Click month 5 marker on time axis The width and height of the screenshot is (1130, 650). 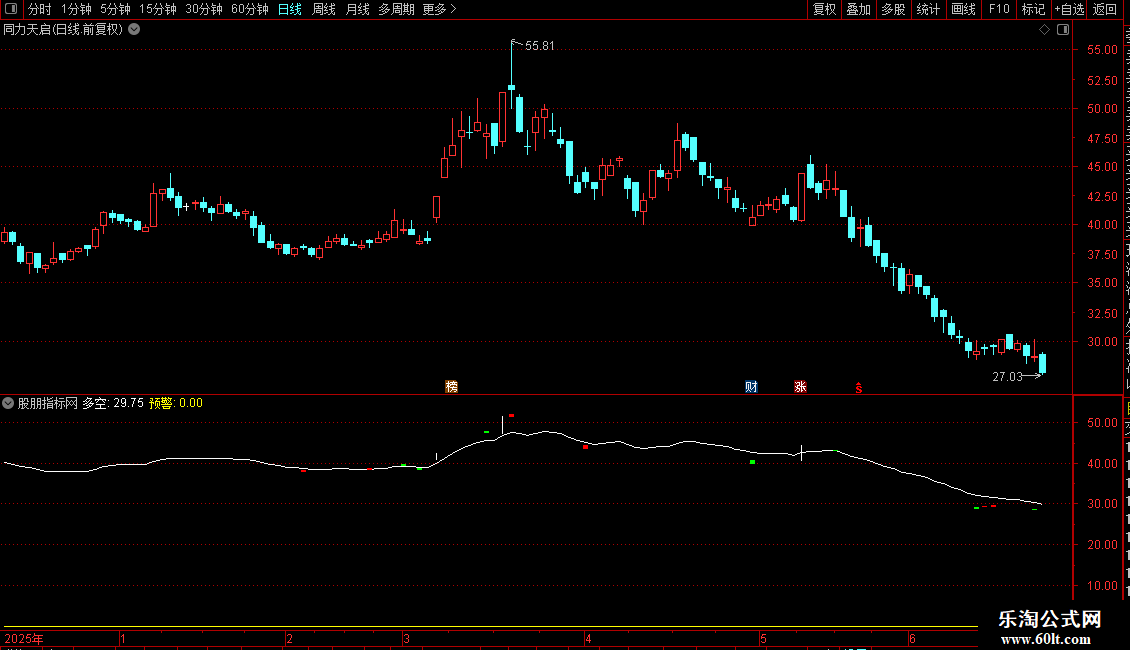(763, 639)
